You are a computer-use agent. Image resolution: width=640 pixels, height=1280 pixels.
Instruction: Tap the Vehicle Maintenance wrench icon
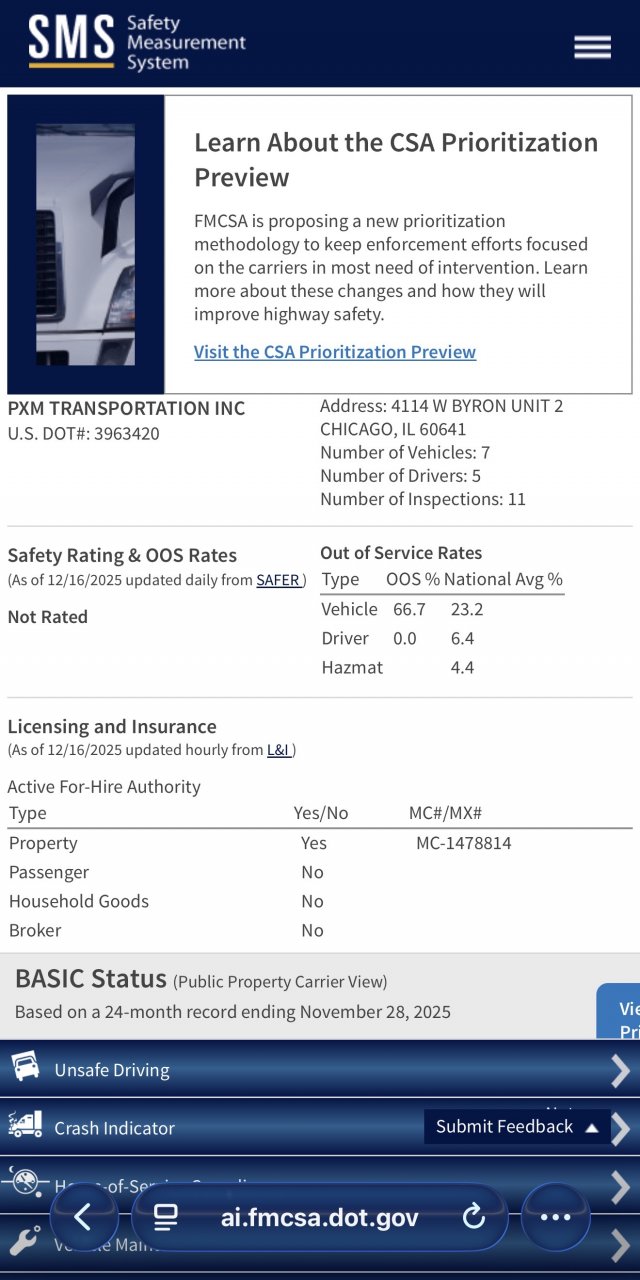[x=26, y=1242]
